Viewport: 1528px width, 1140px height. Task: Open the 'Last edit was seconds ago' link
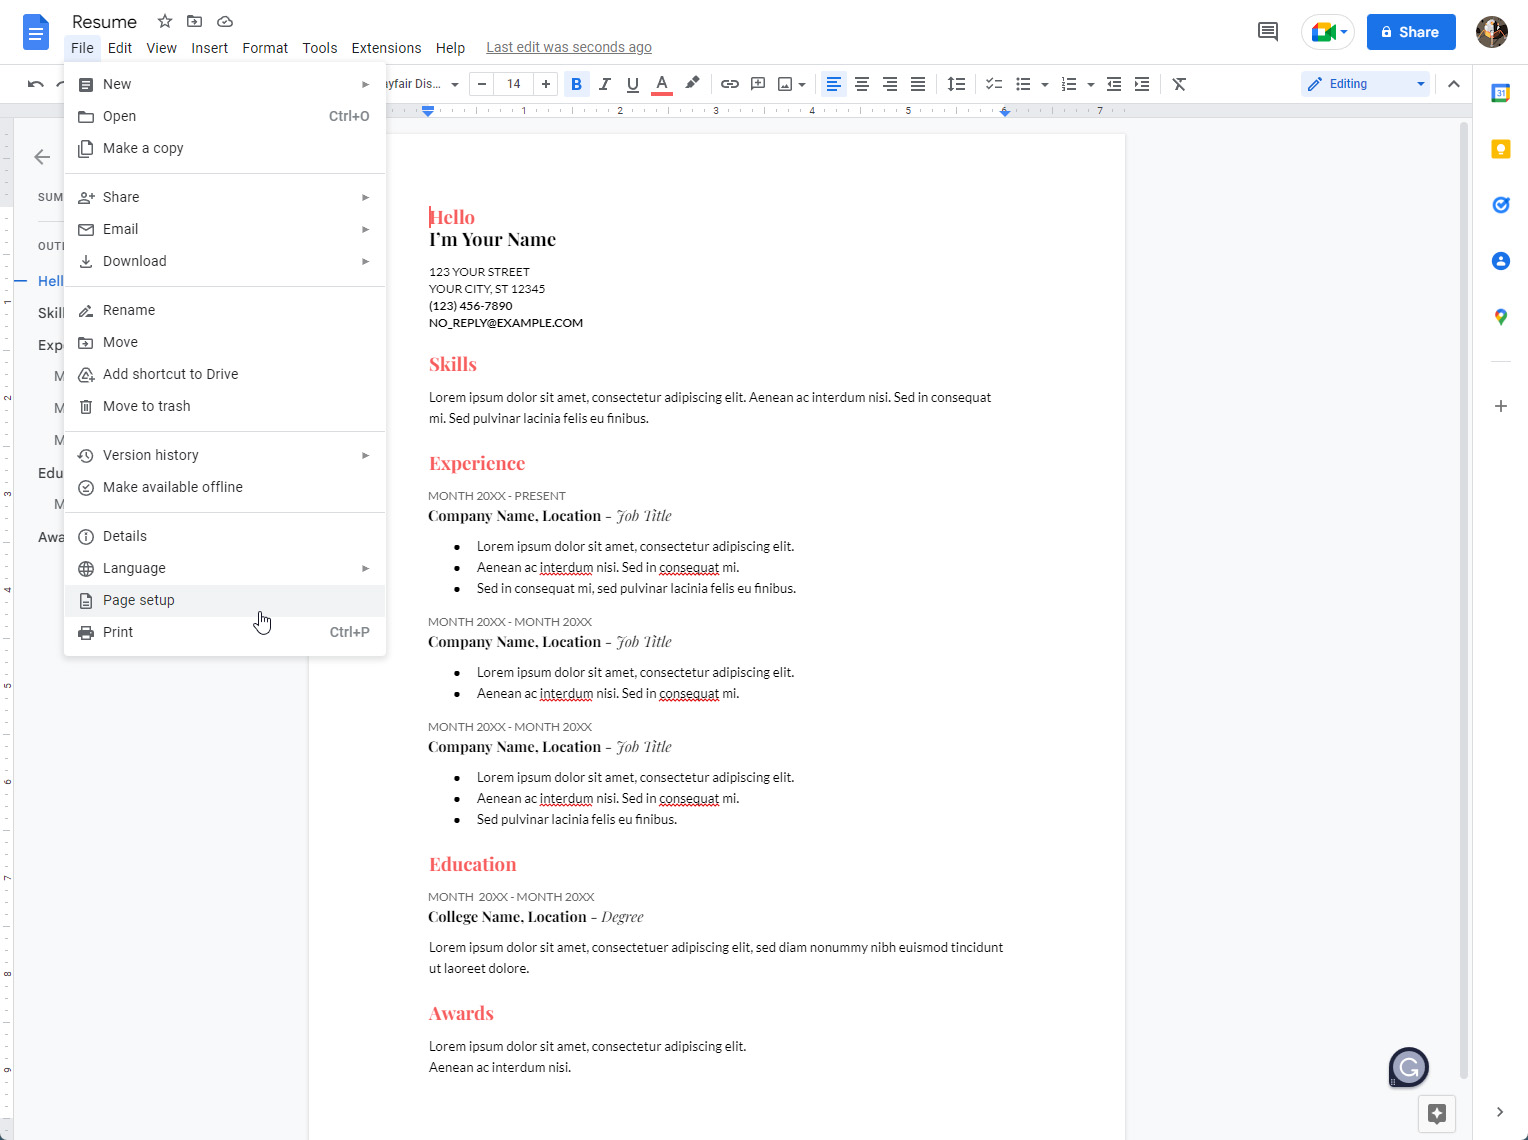(568, 47)
